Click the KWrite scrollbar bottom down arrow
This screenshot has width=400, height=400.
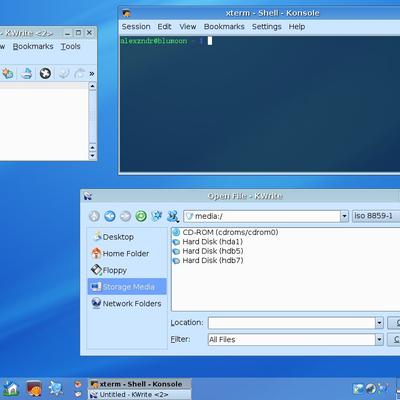pos(92,156)
